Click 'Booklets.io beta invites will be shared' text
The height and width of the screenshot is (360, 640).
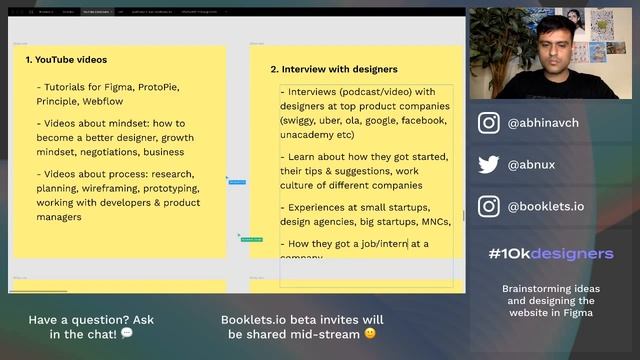(x=302, y=327)
